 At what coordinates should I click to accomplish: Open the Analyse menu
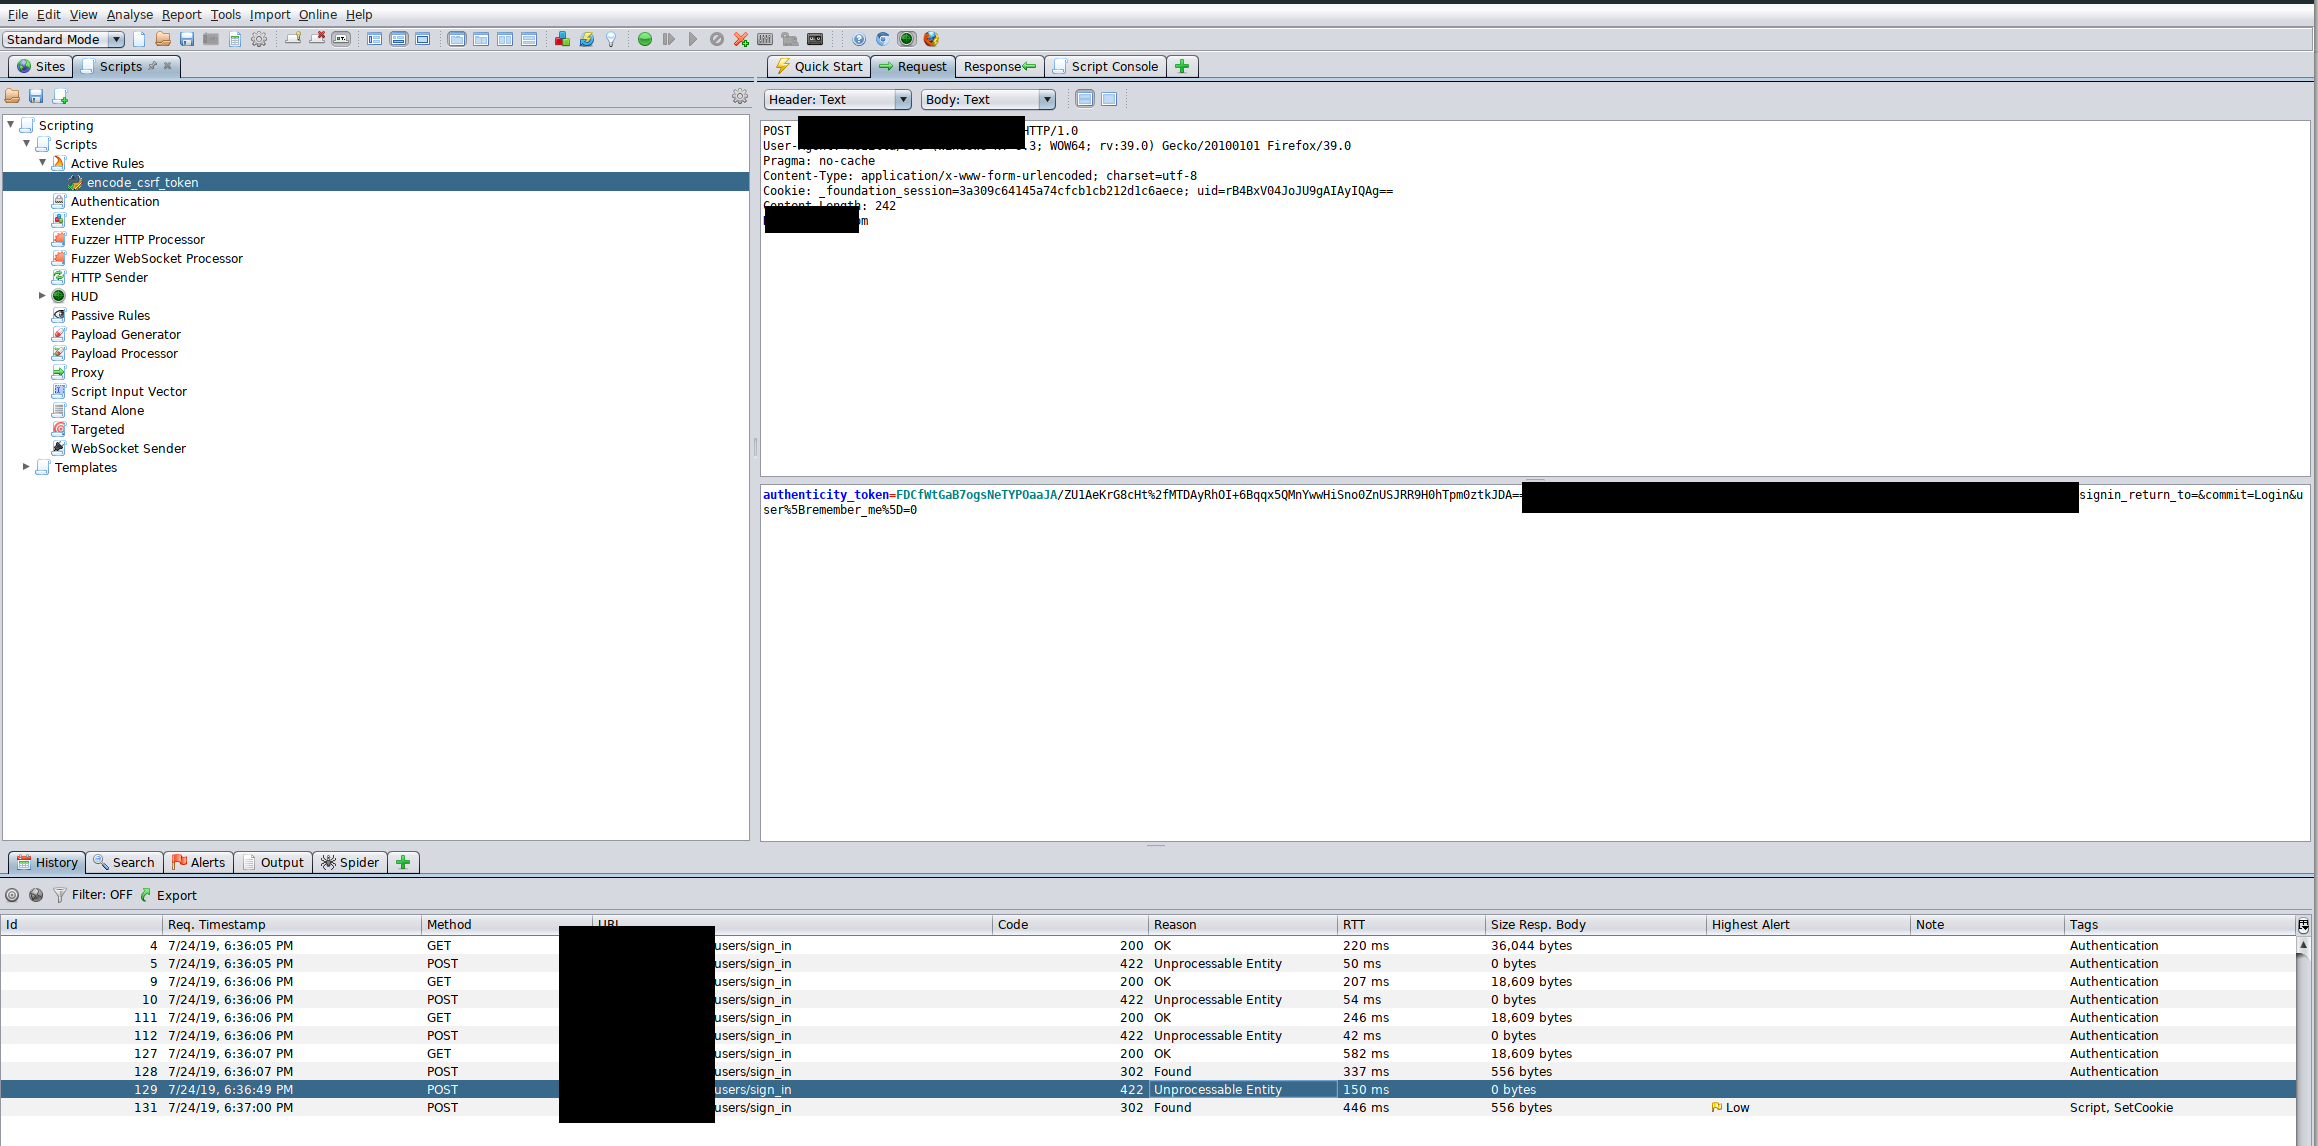click(130, 14)
